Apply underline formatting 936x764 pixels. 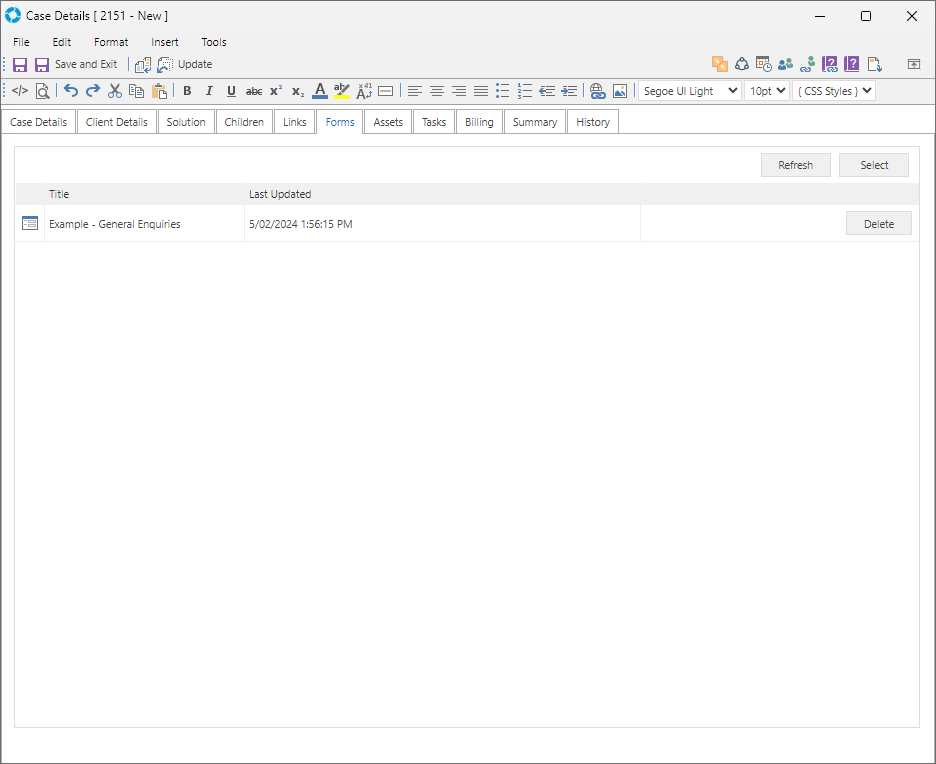(x=231, y=91)
